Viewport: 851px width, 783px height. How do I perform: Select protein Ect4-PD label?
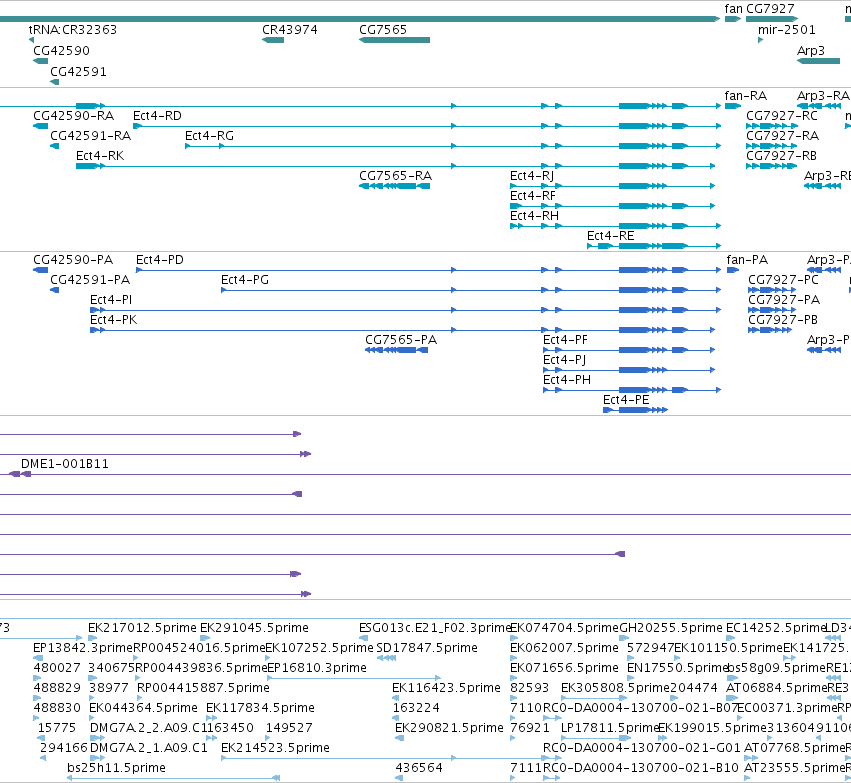coord(160,260)
